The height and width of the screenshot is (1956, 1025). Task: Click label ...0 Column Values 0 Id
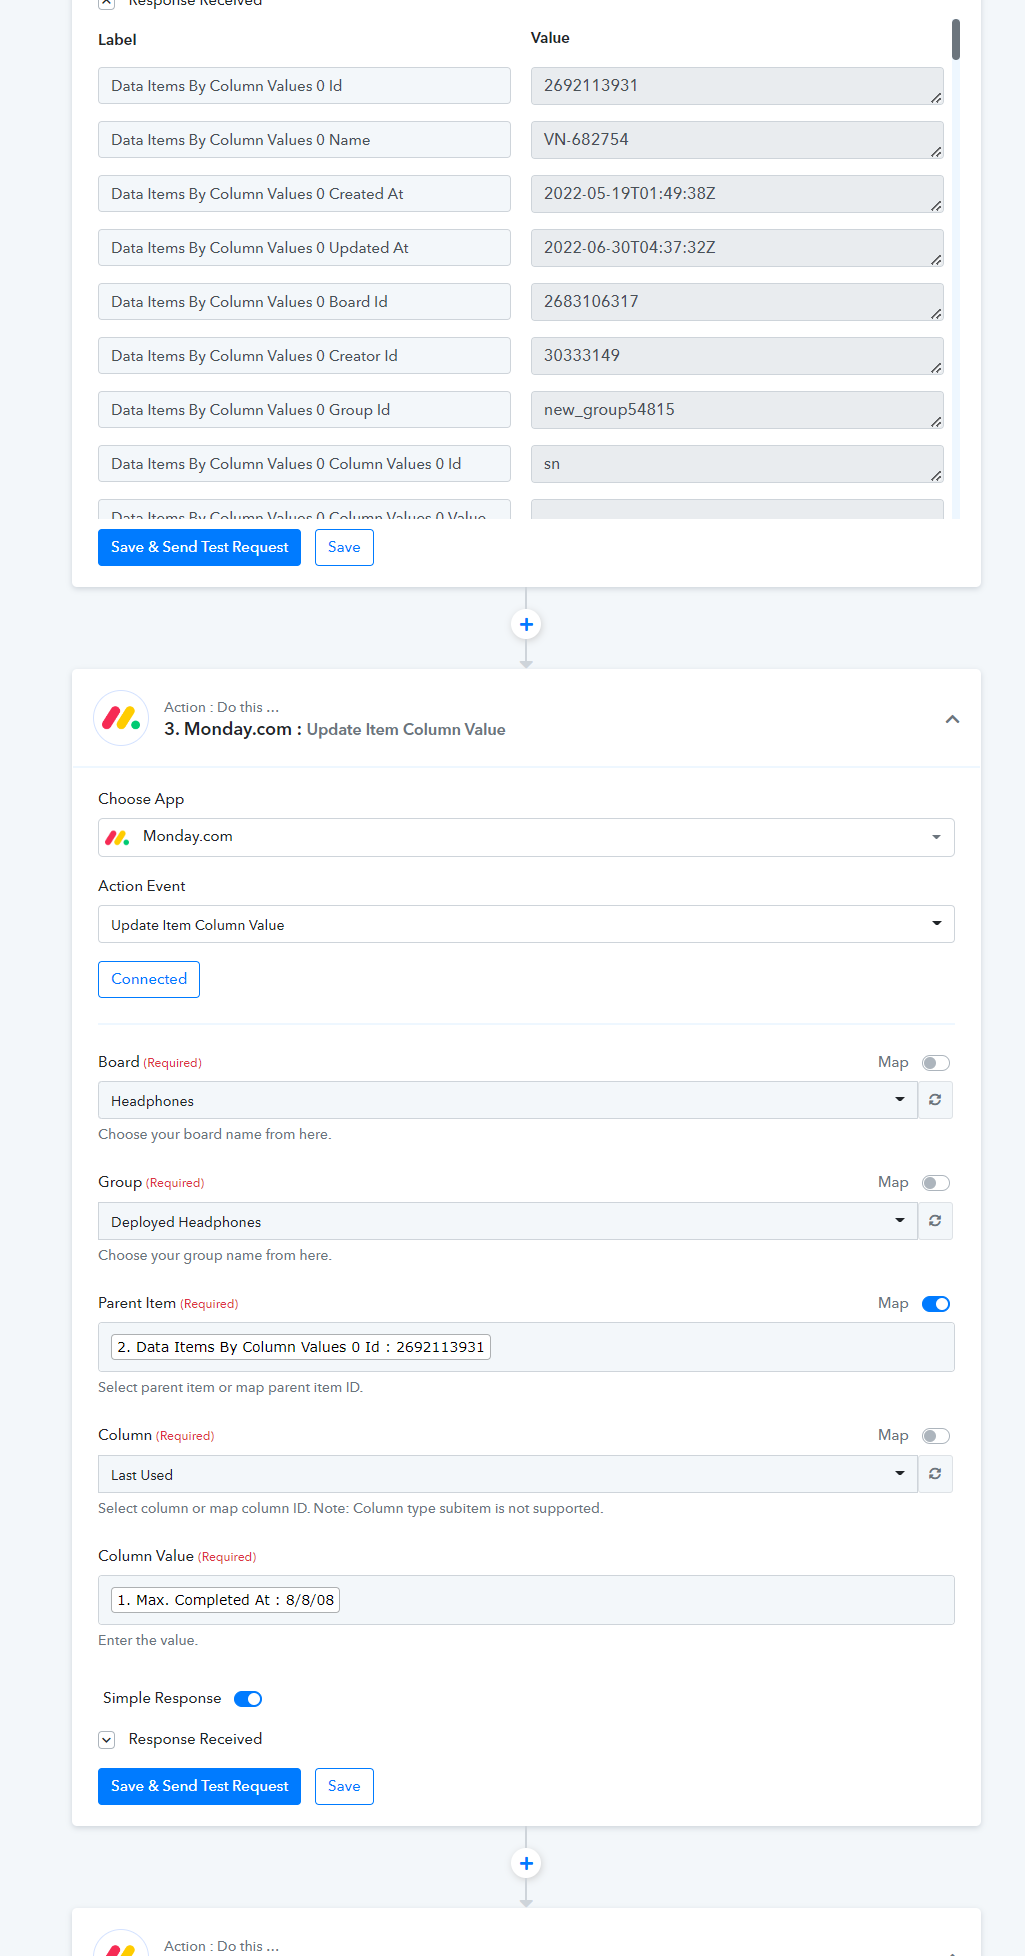304,464
